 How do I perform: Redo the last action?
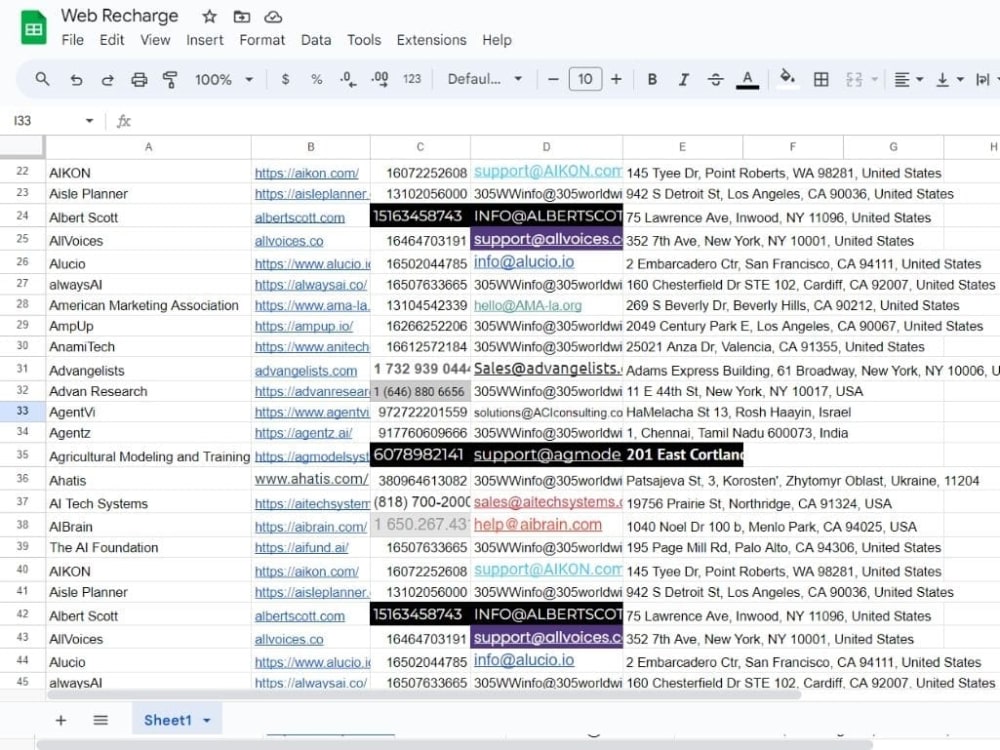click(x=107, y=79)
